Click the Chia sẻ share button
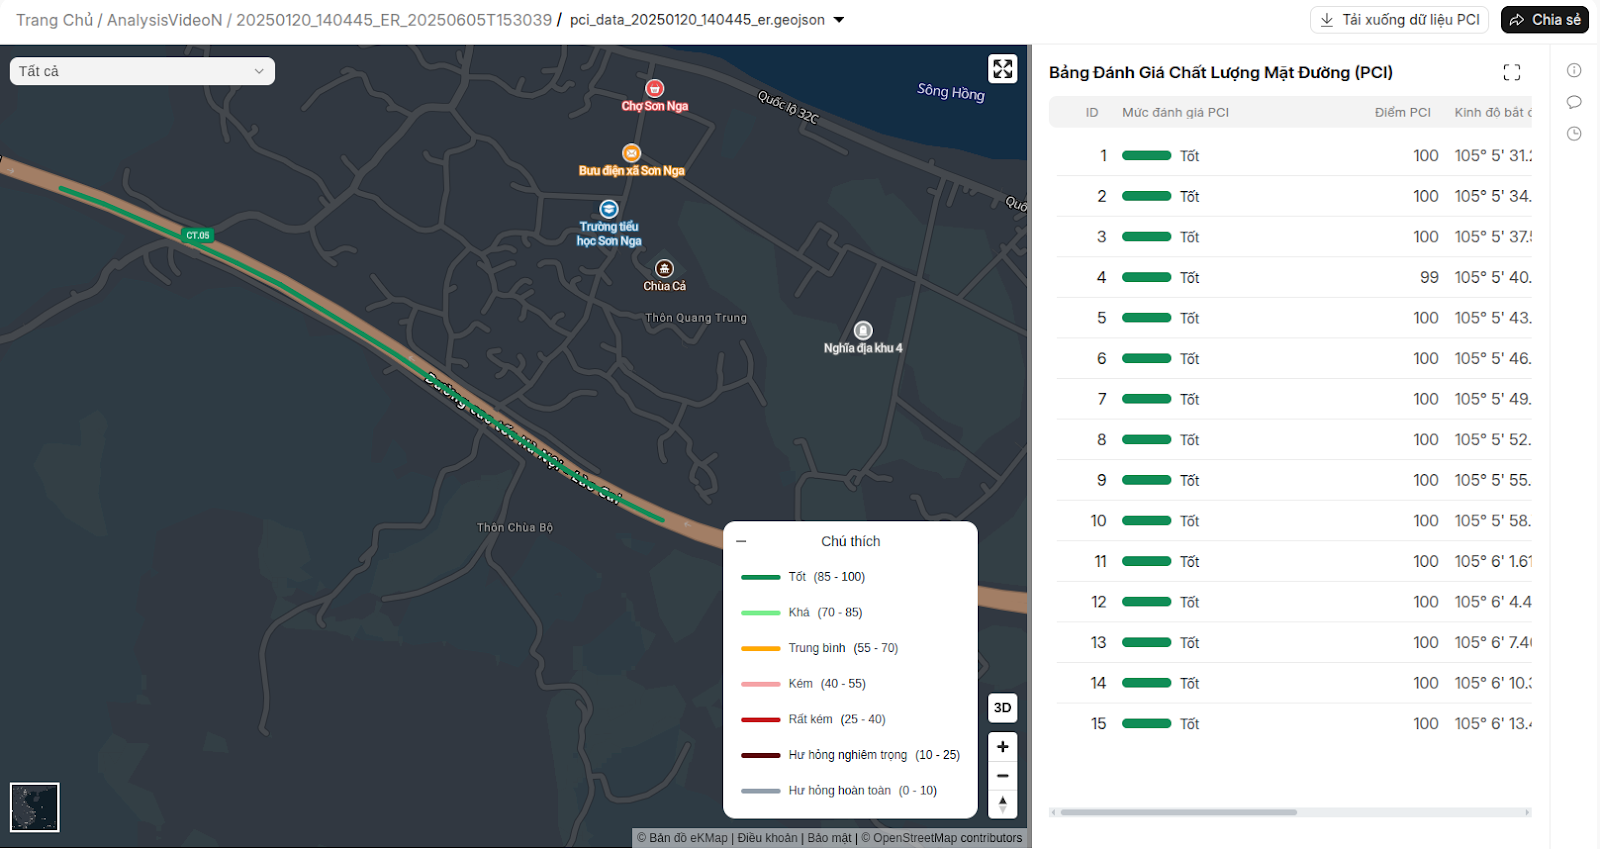1600x849 pixels. click(1545, 20)
